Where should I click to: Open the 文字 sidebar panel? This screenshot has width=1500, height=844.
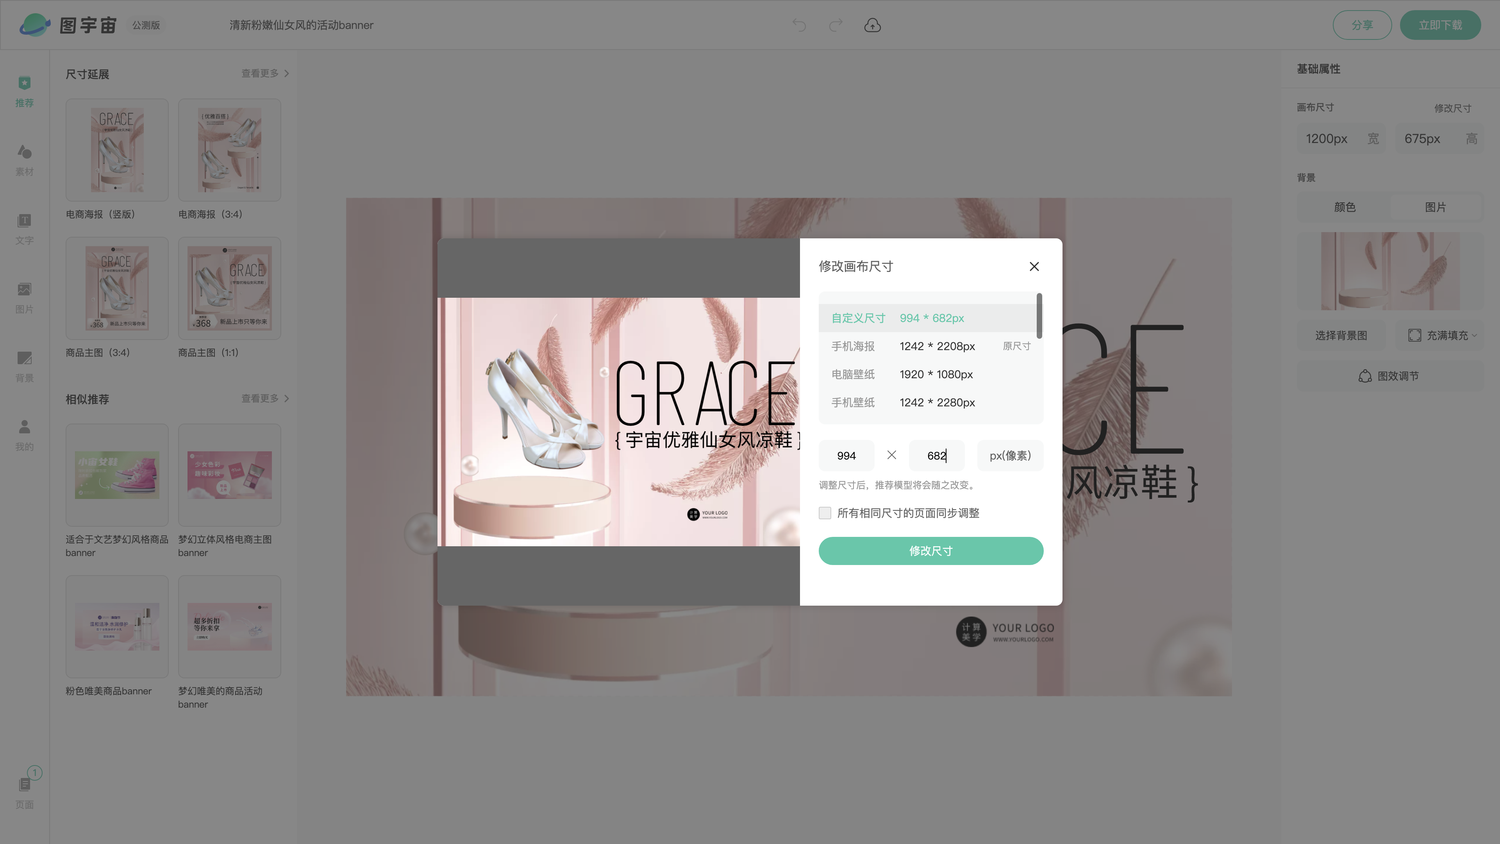pyautogui.click(x=25, y=228)
